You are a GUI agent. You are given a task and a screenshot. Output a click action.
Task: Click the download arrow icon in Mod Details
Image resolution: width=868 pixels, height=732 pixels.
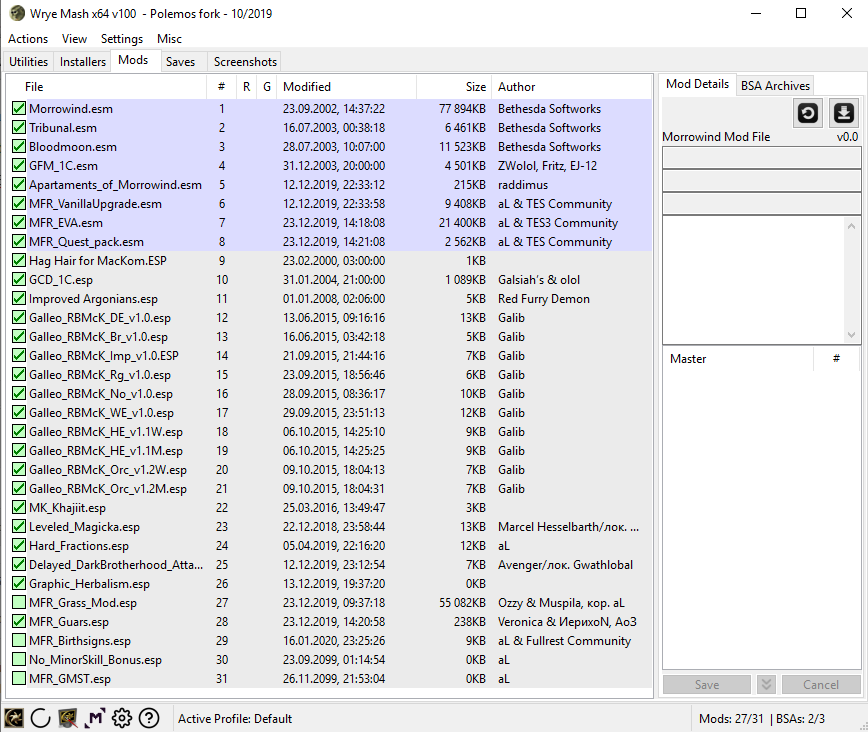(x=843, y=114)
